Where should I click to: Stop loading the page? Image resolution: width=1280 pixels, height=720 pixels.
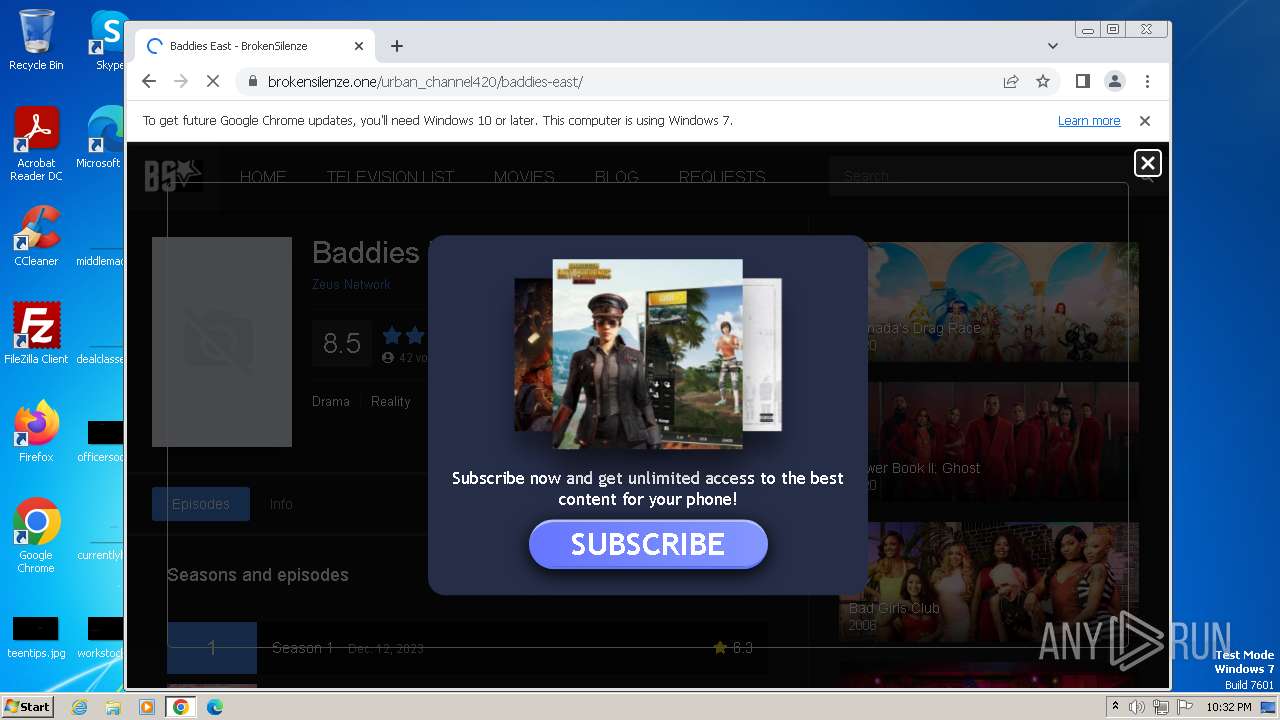[213, 82]
